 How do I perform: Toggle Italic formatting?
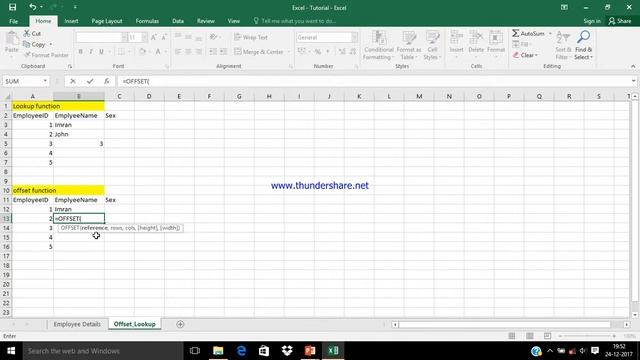pos(91,51)
